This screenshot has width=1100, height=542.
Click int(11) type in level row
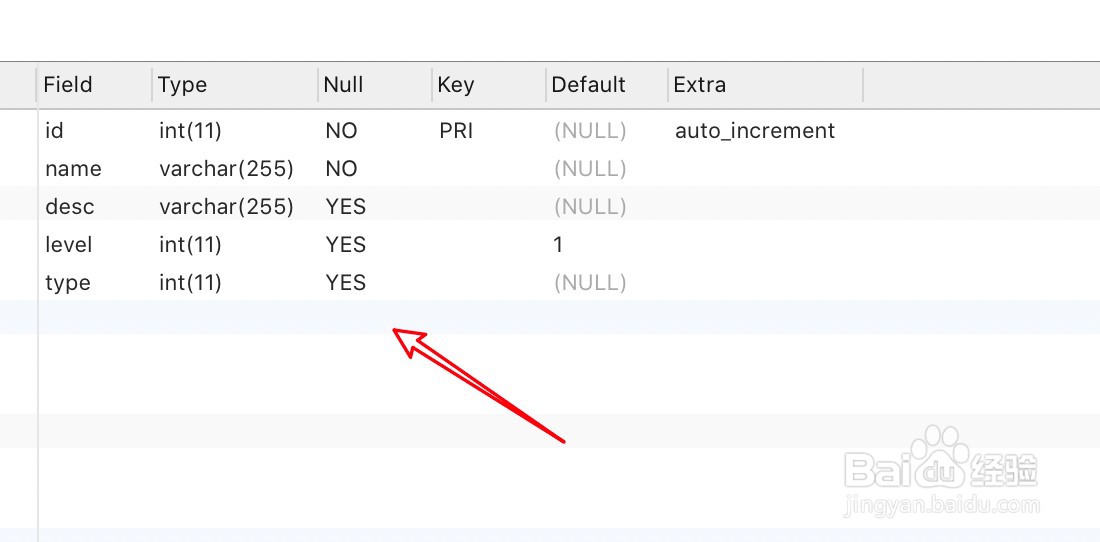coord(190,245)
